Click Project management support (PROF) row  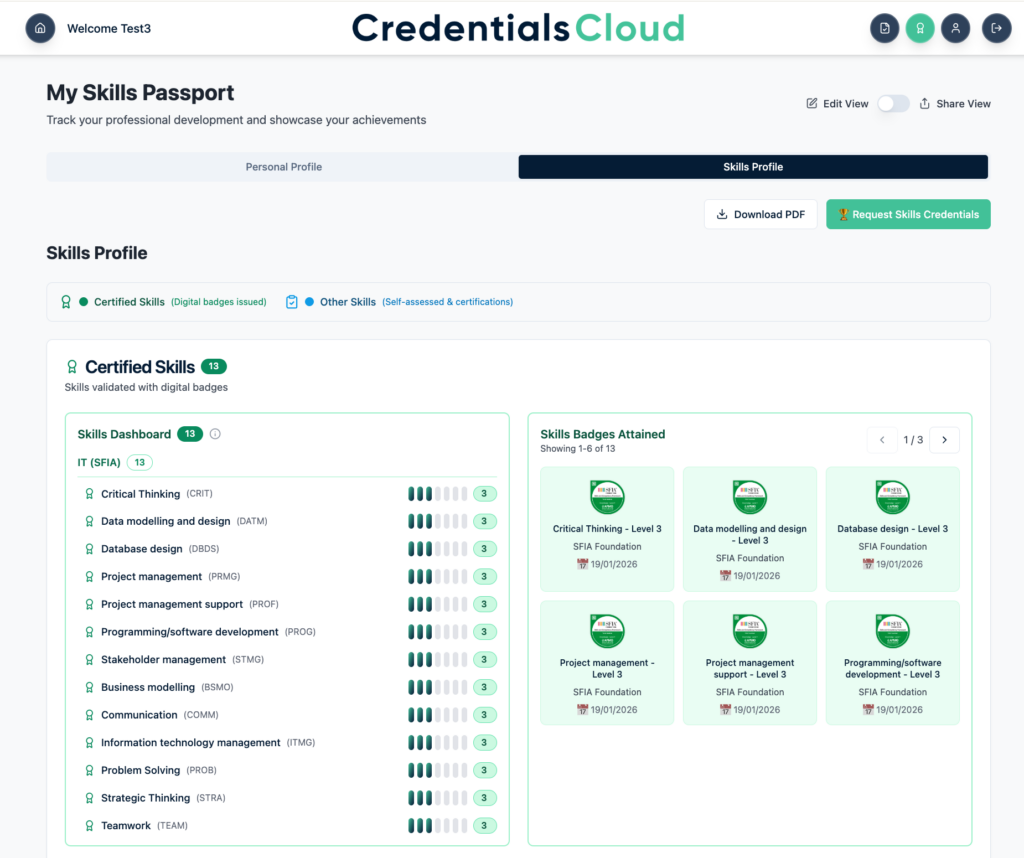(287, 604)
